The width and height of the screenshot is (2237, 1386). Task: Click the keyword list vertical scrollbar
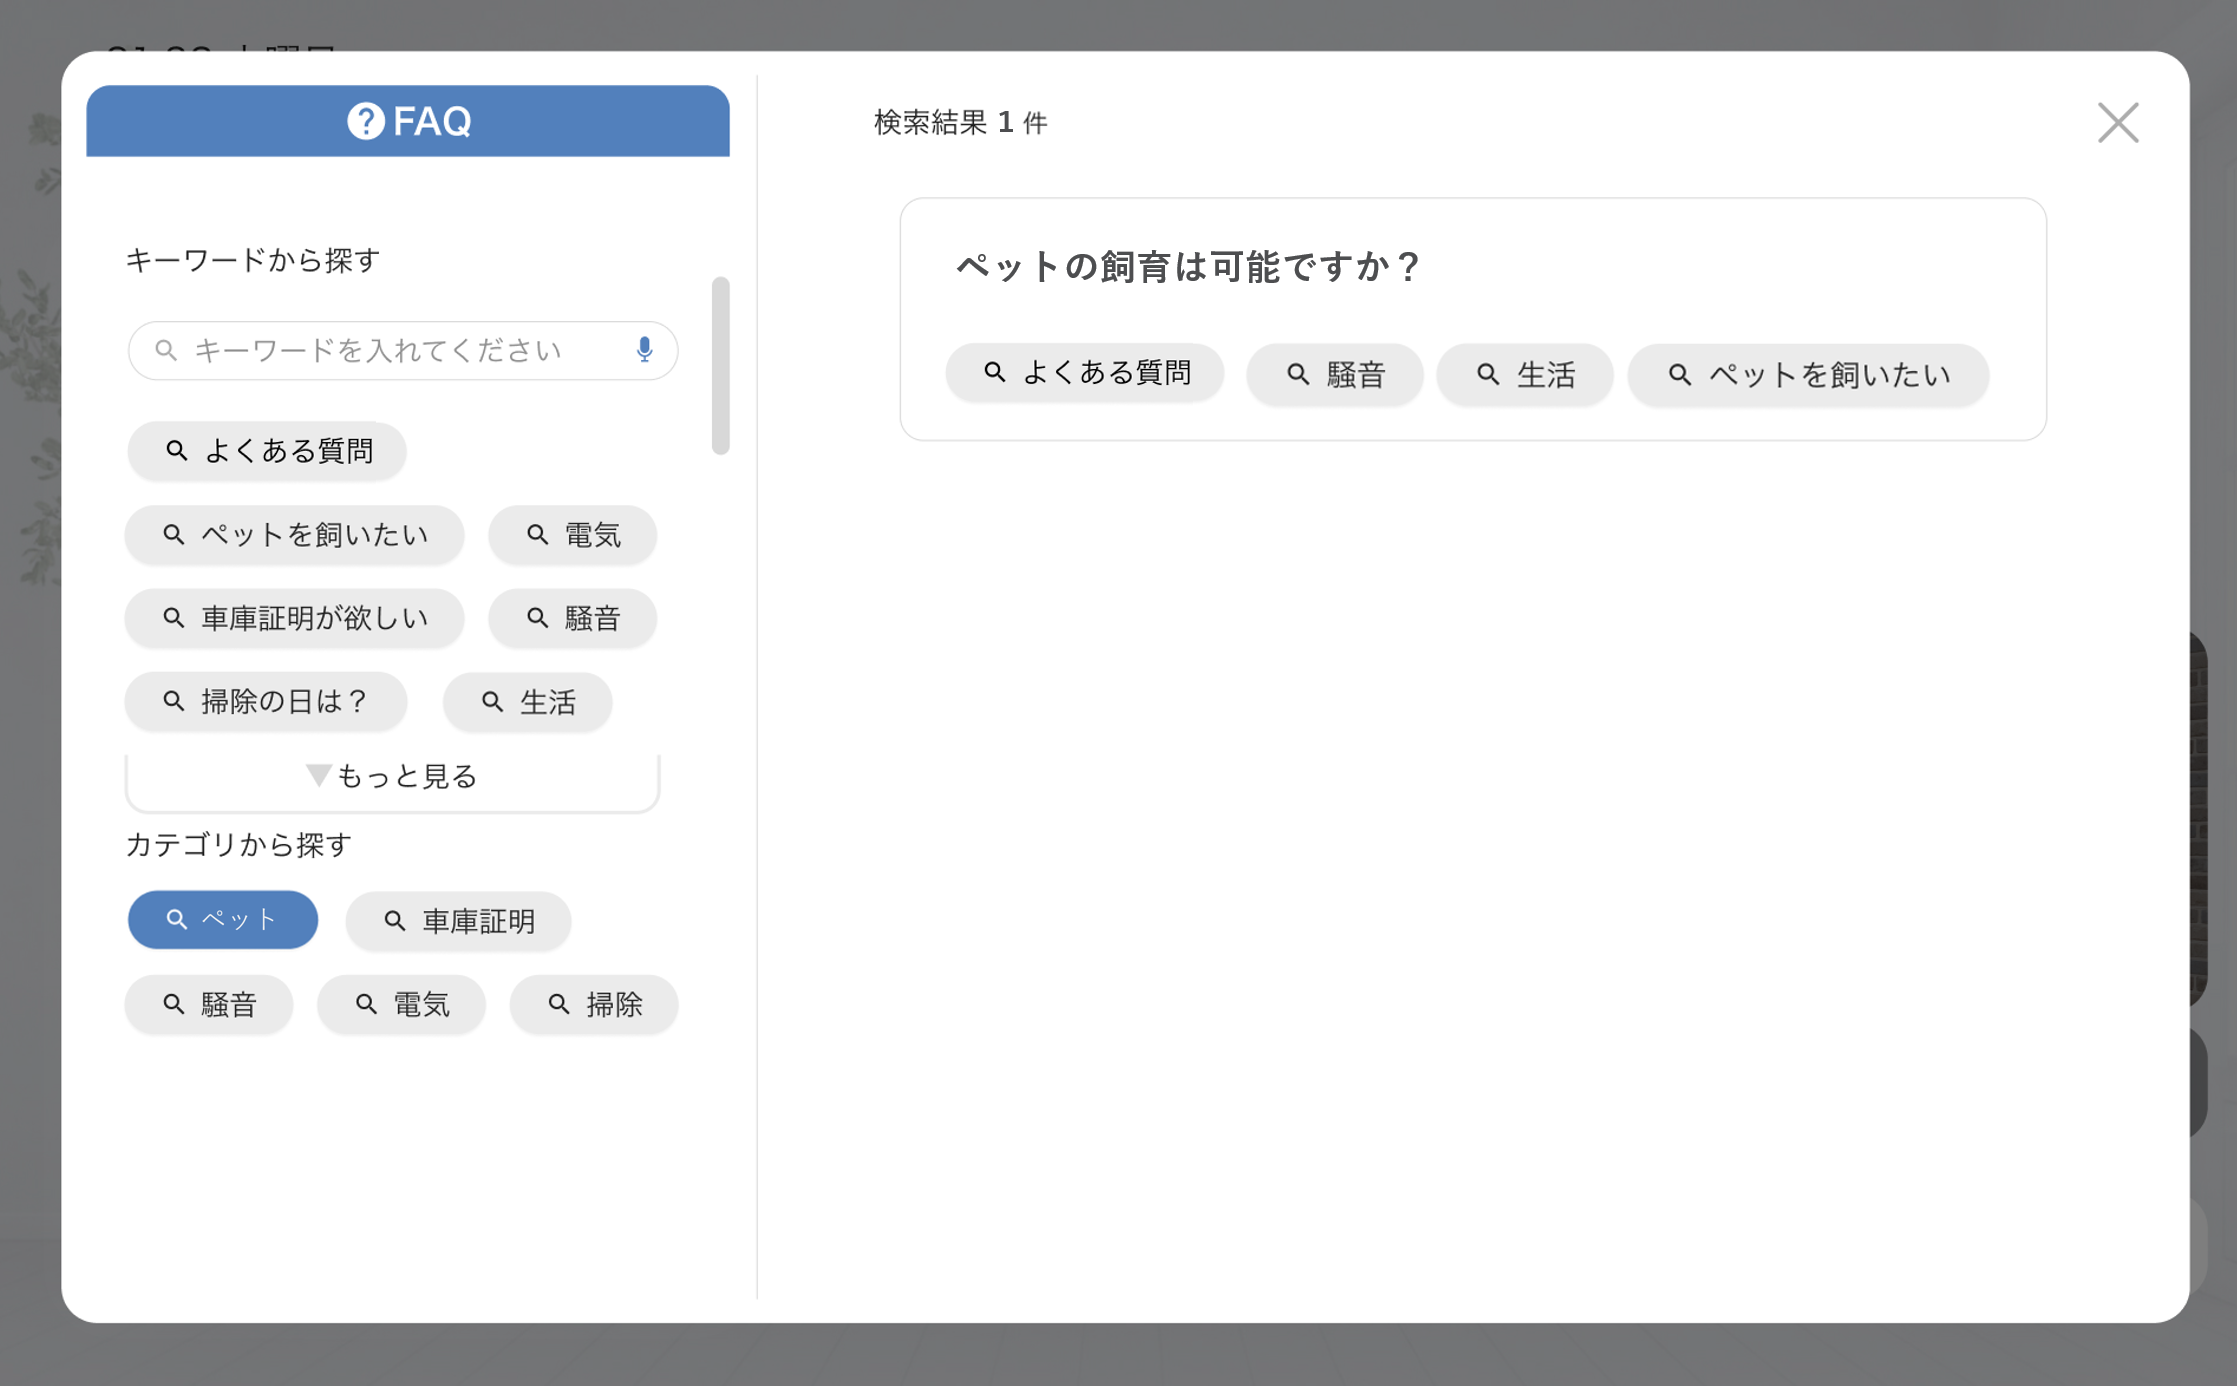720,365
